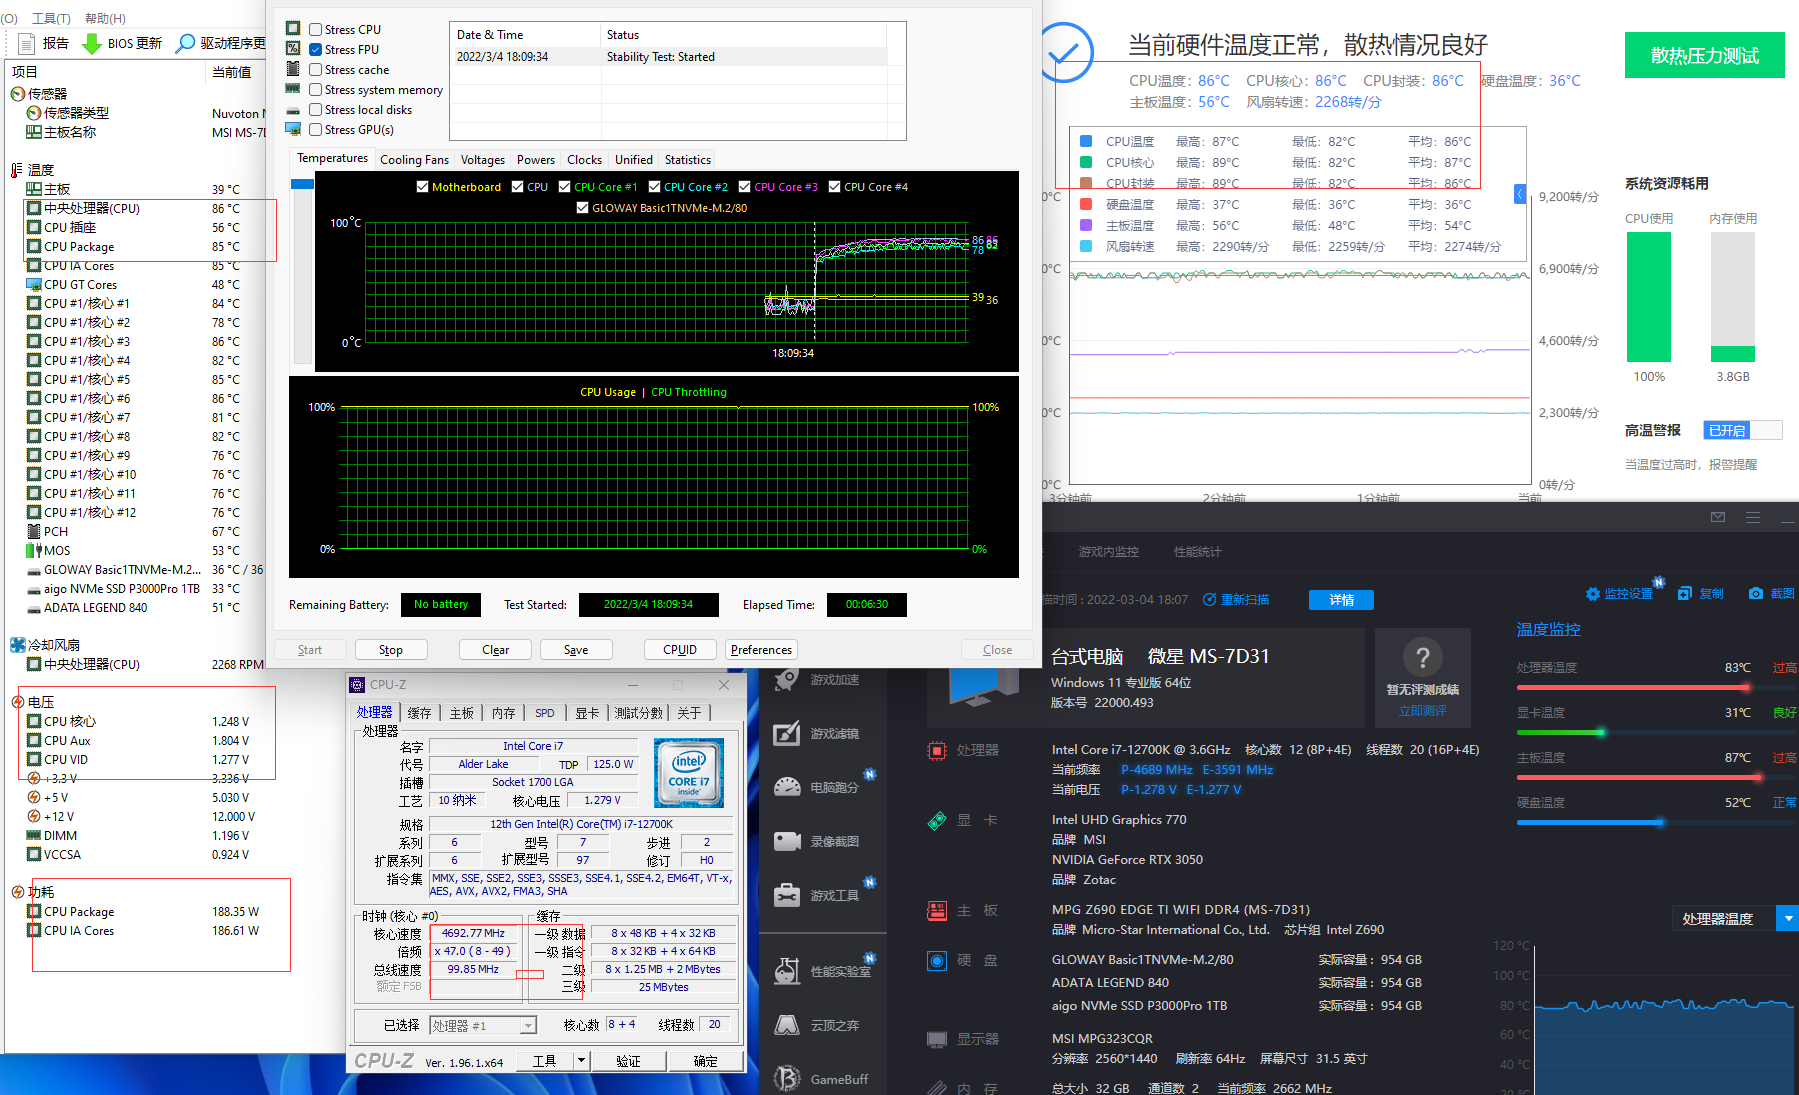Open processor temperature dropdown in monitor panel
Screen dimensions: 1799x1095
1787,918
